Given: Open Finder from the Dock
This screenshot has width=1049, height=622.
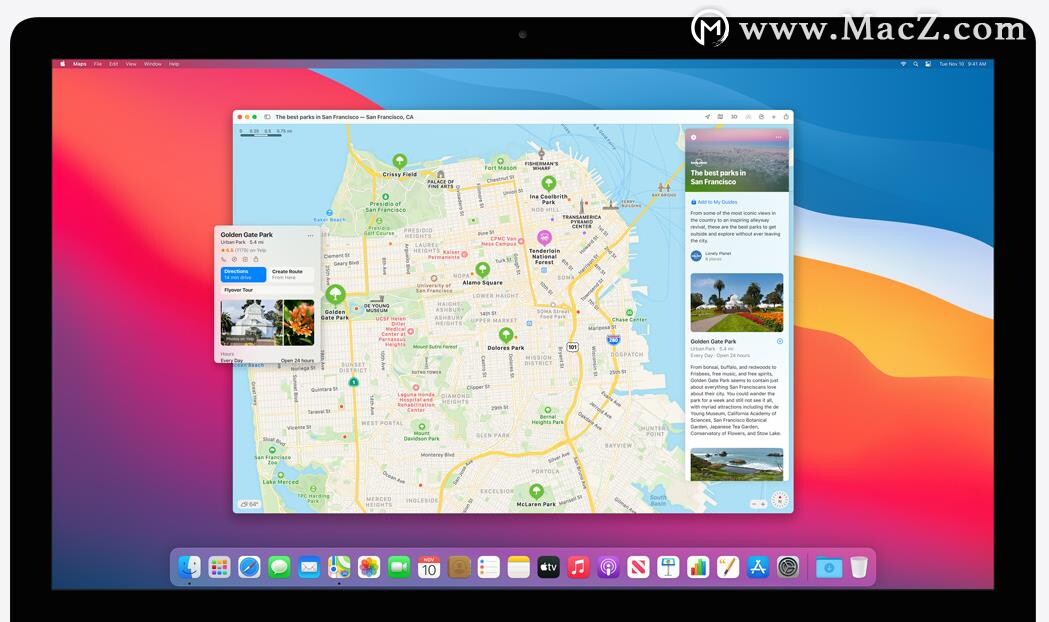Looking at the screenshot, I should tap(189, 567).
